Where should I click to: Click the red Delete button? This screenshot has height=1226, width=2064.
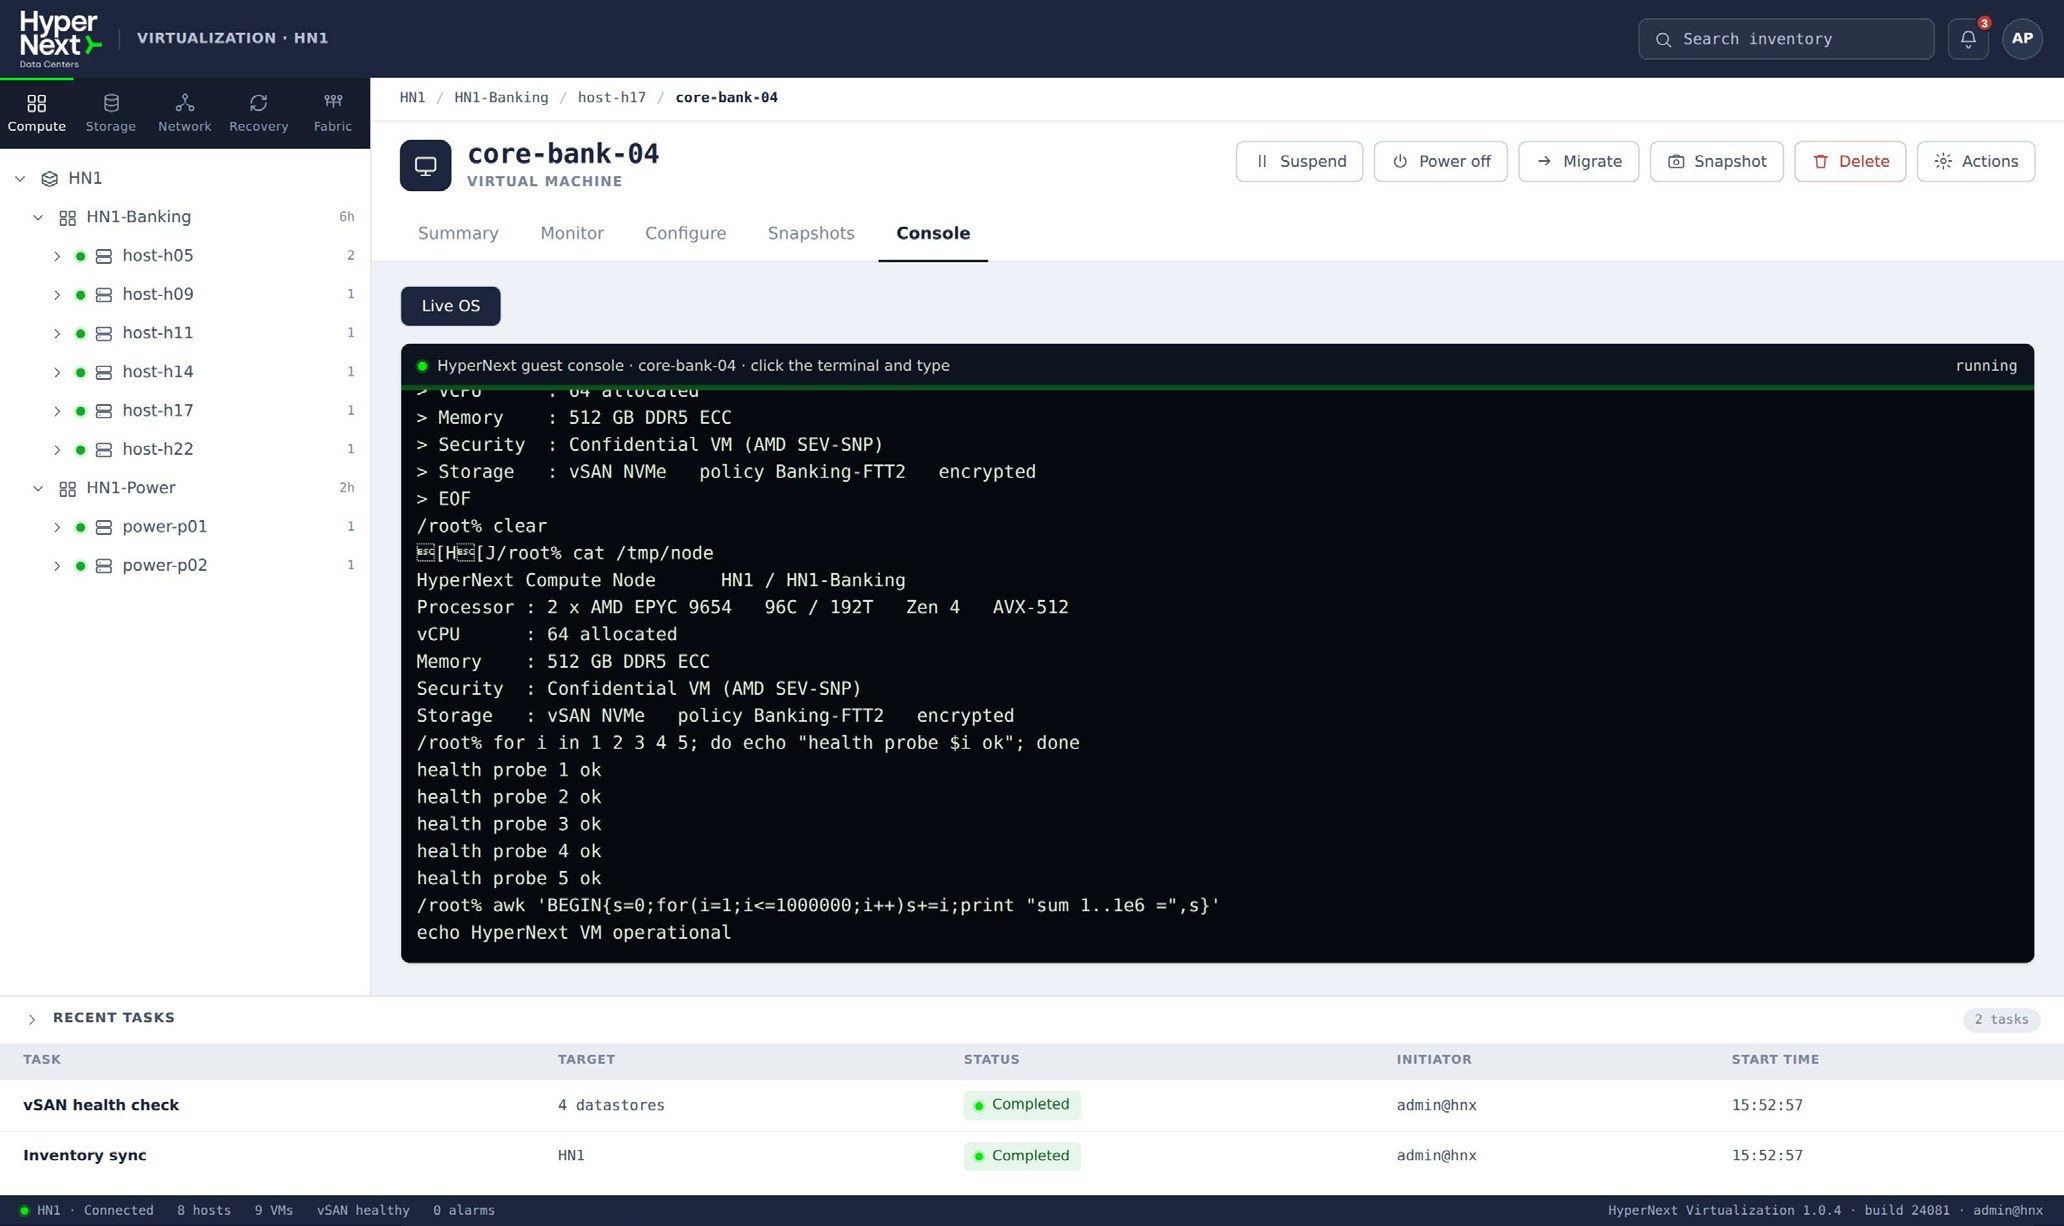click(1850, 162)
